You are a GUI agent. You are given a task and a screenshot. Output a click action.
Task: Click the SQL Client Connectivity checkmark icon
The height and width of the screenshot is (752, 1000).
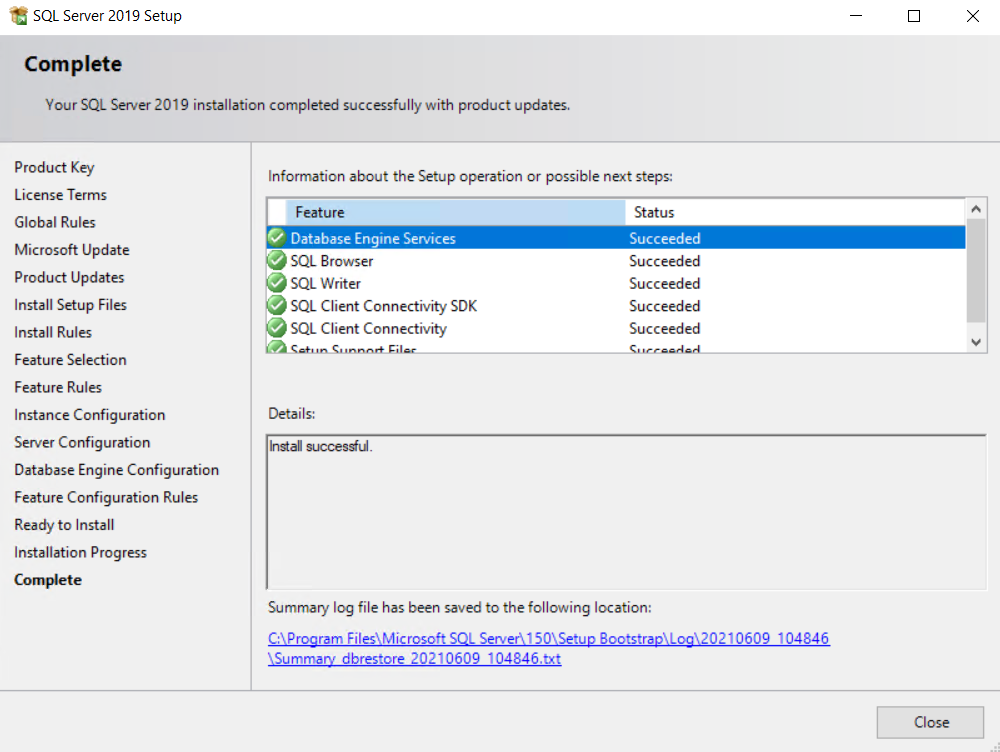277,329
